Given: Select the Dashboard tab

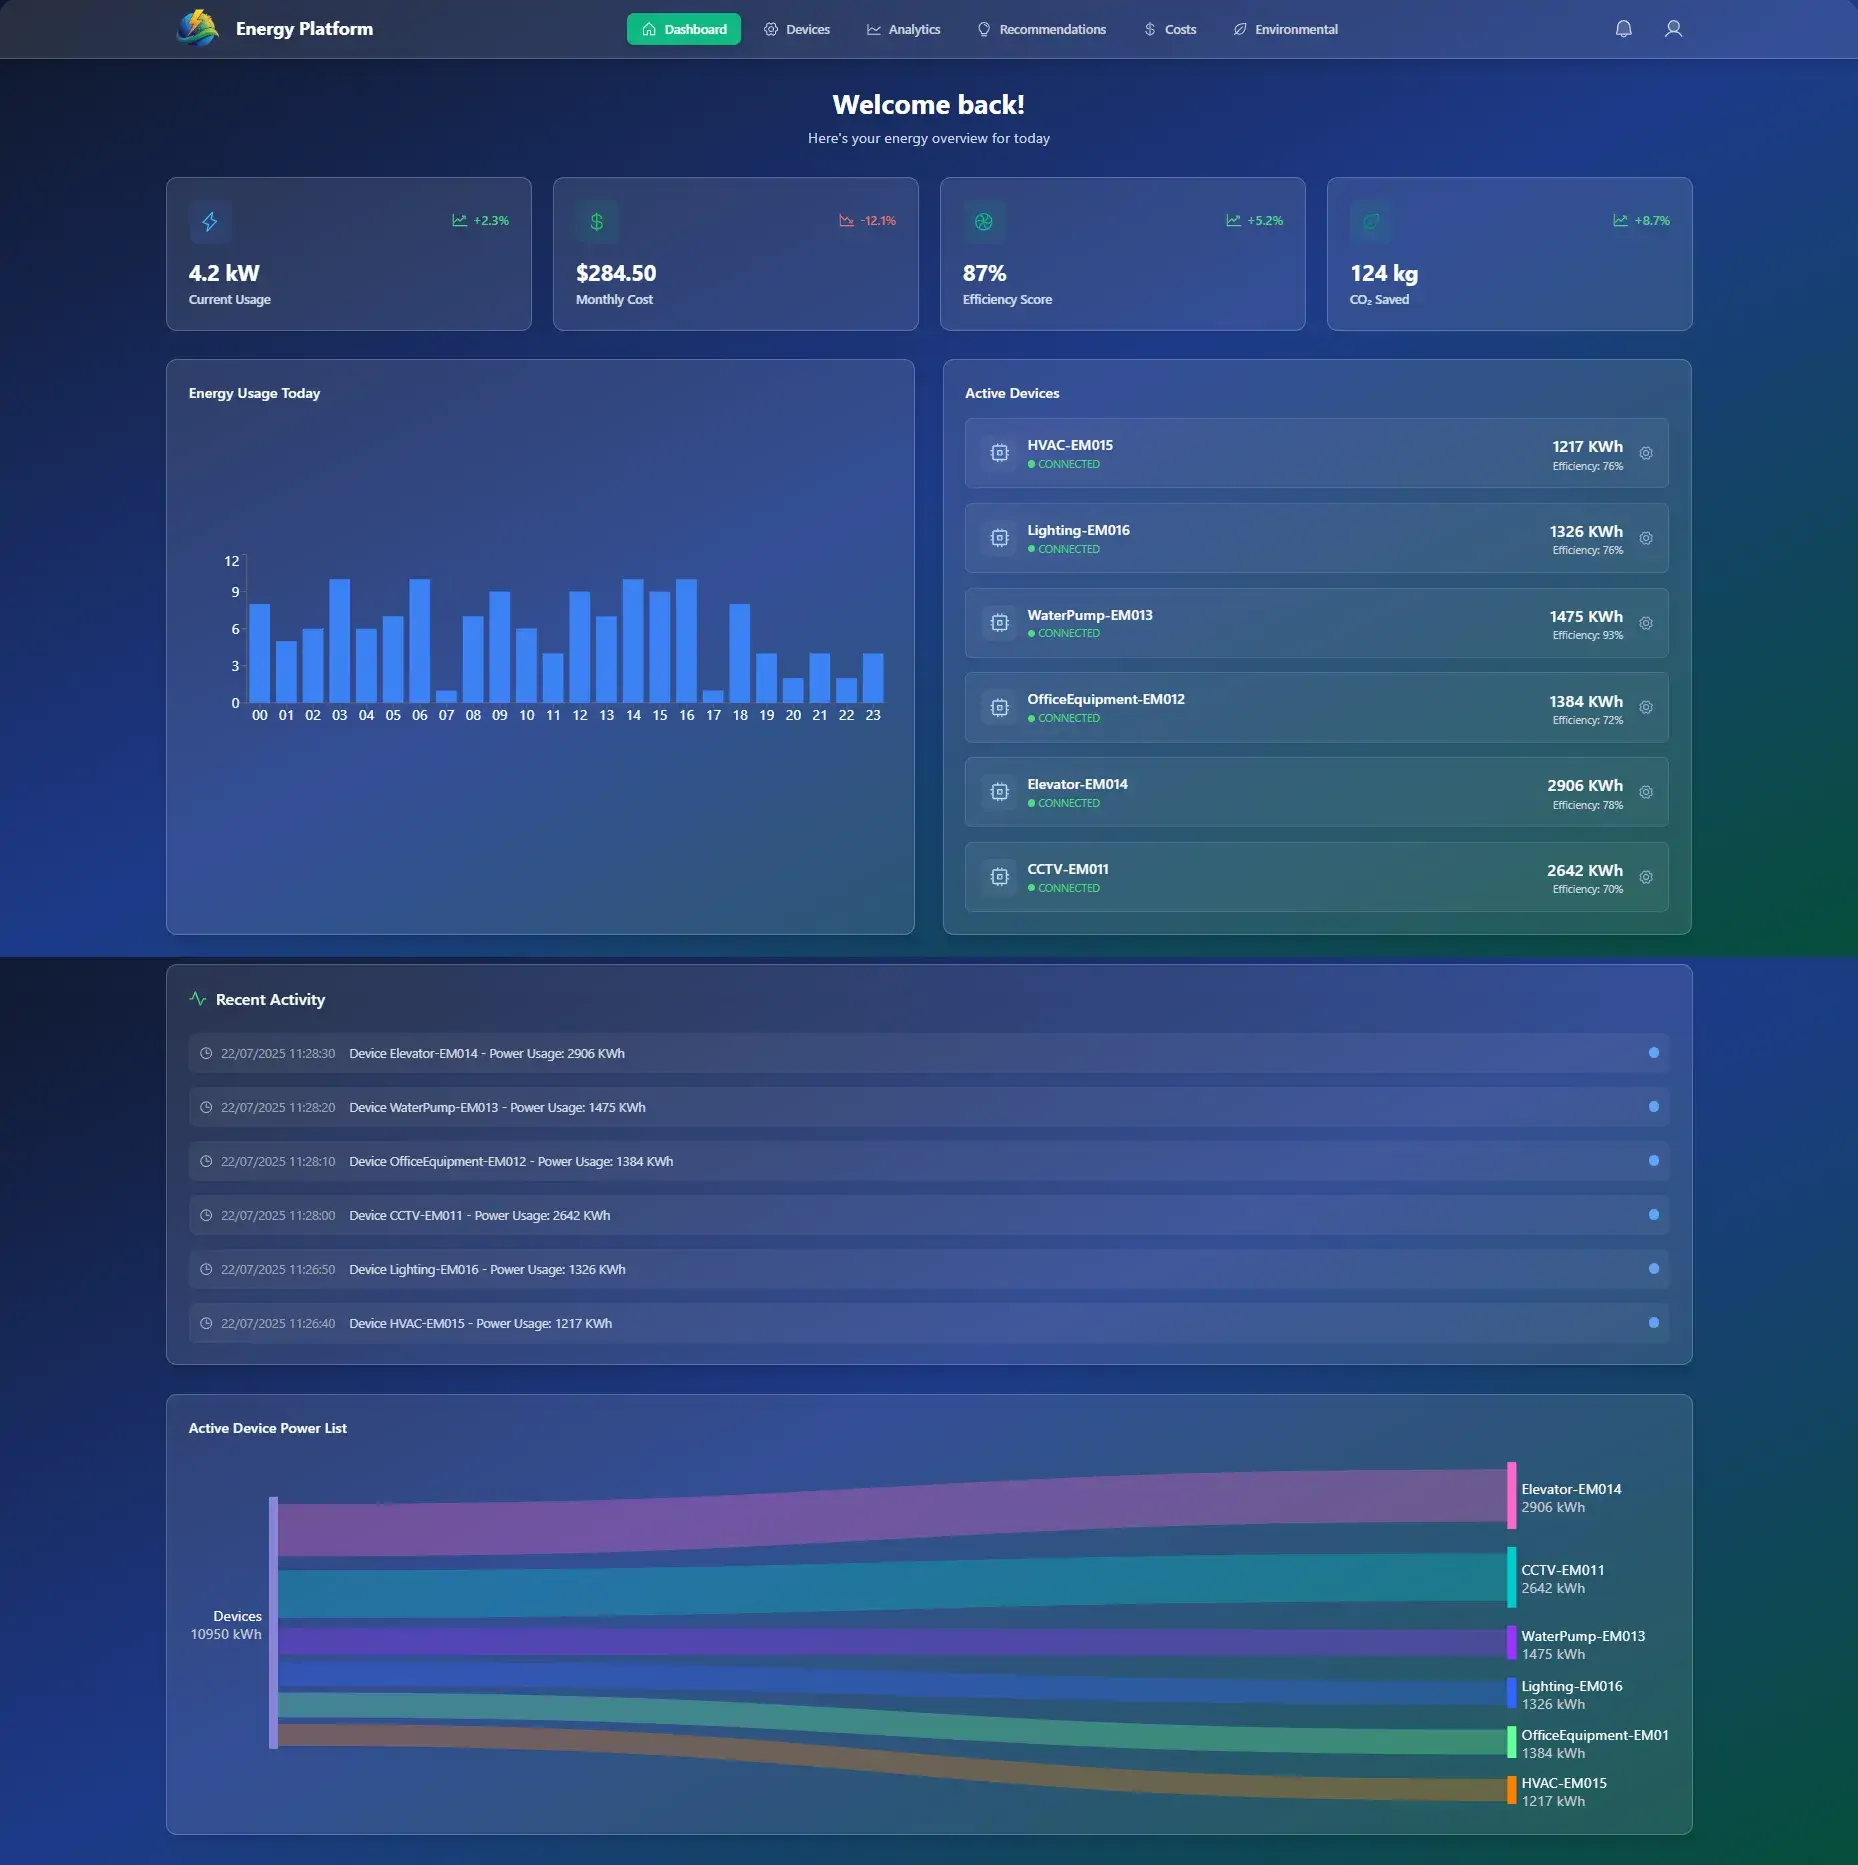Looking at the screenshot, I should click(684, 29).
